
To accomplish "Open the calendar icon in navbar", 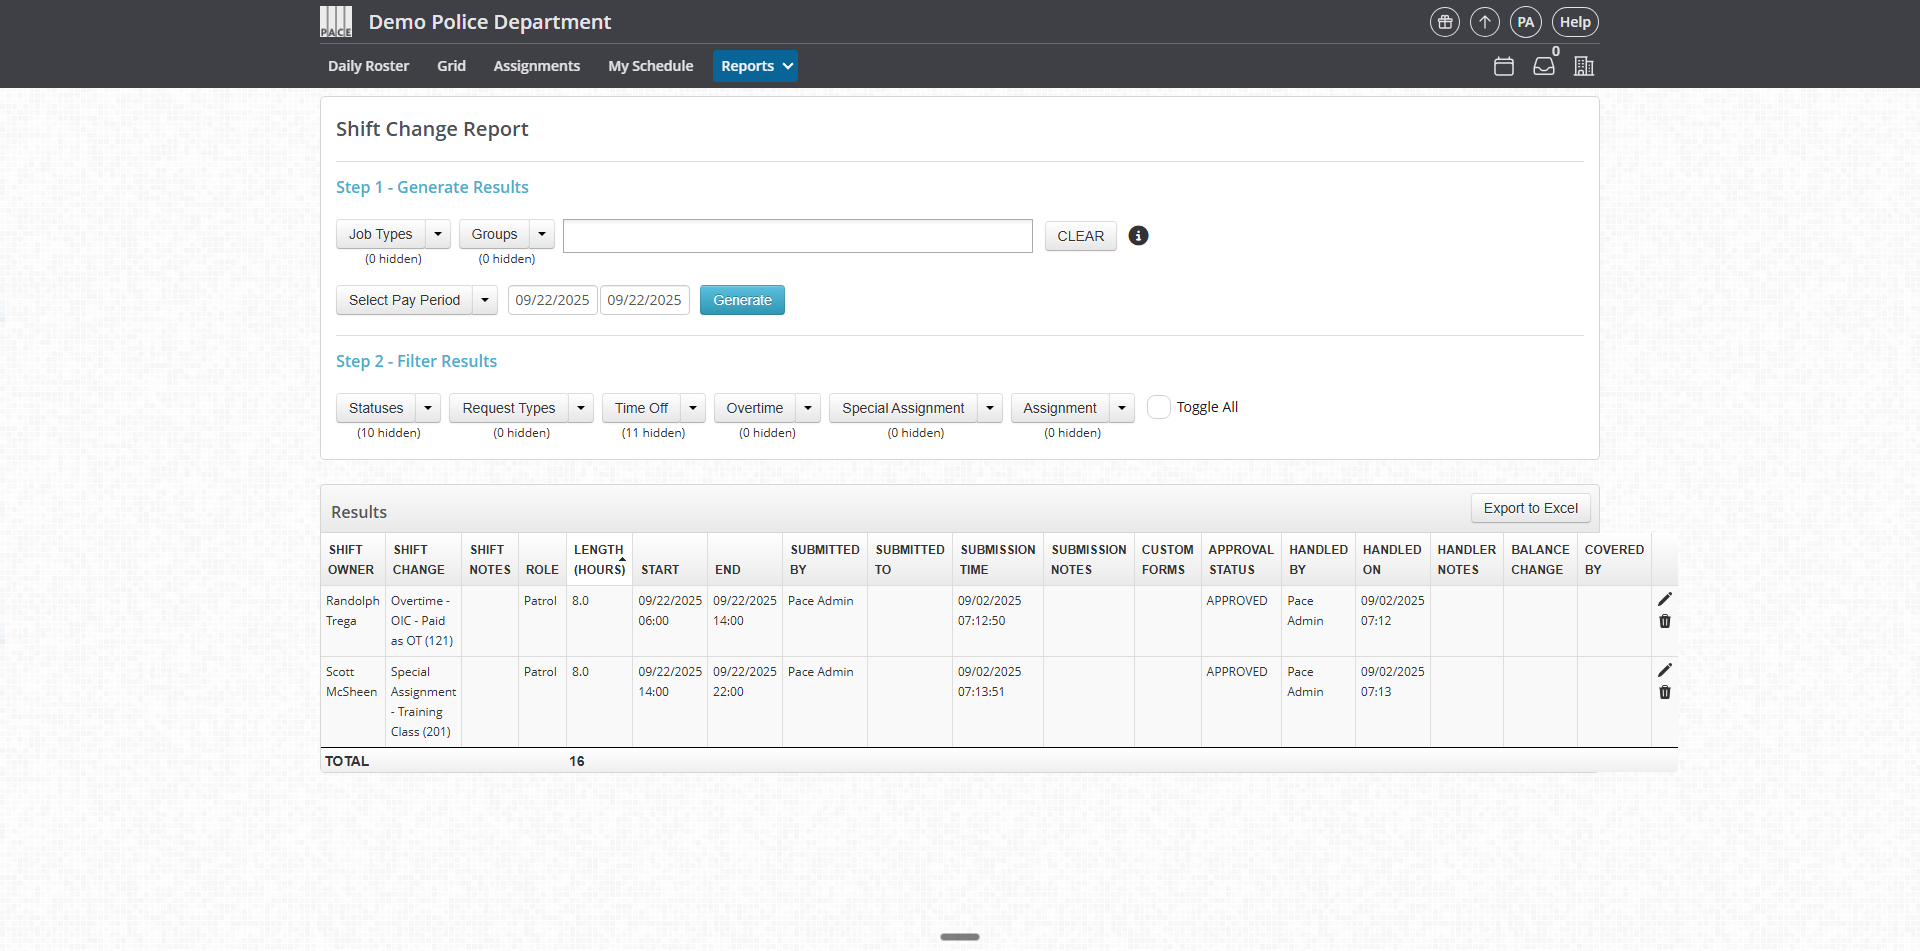I will (x=1503, y=66).
